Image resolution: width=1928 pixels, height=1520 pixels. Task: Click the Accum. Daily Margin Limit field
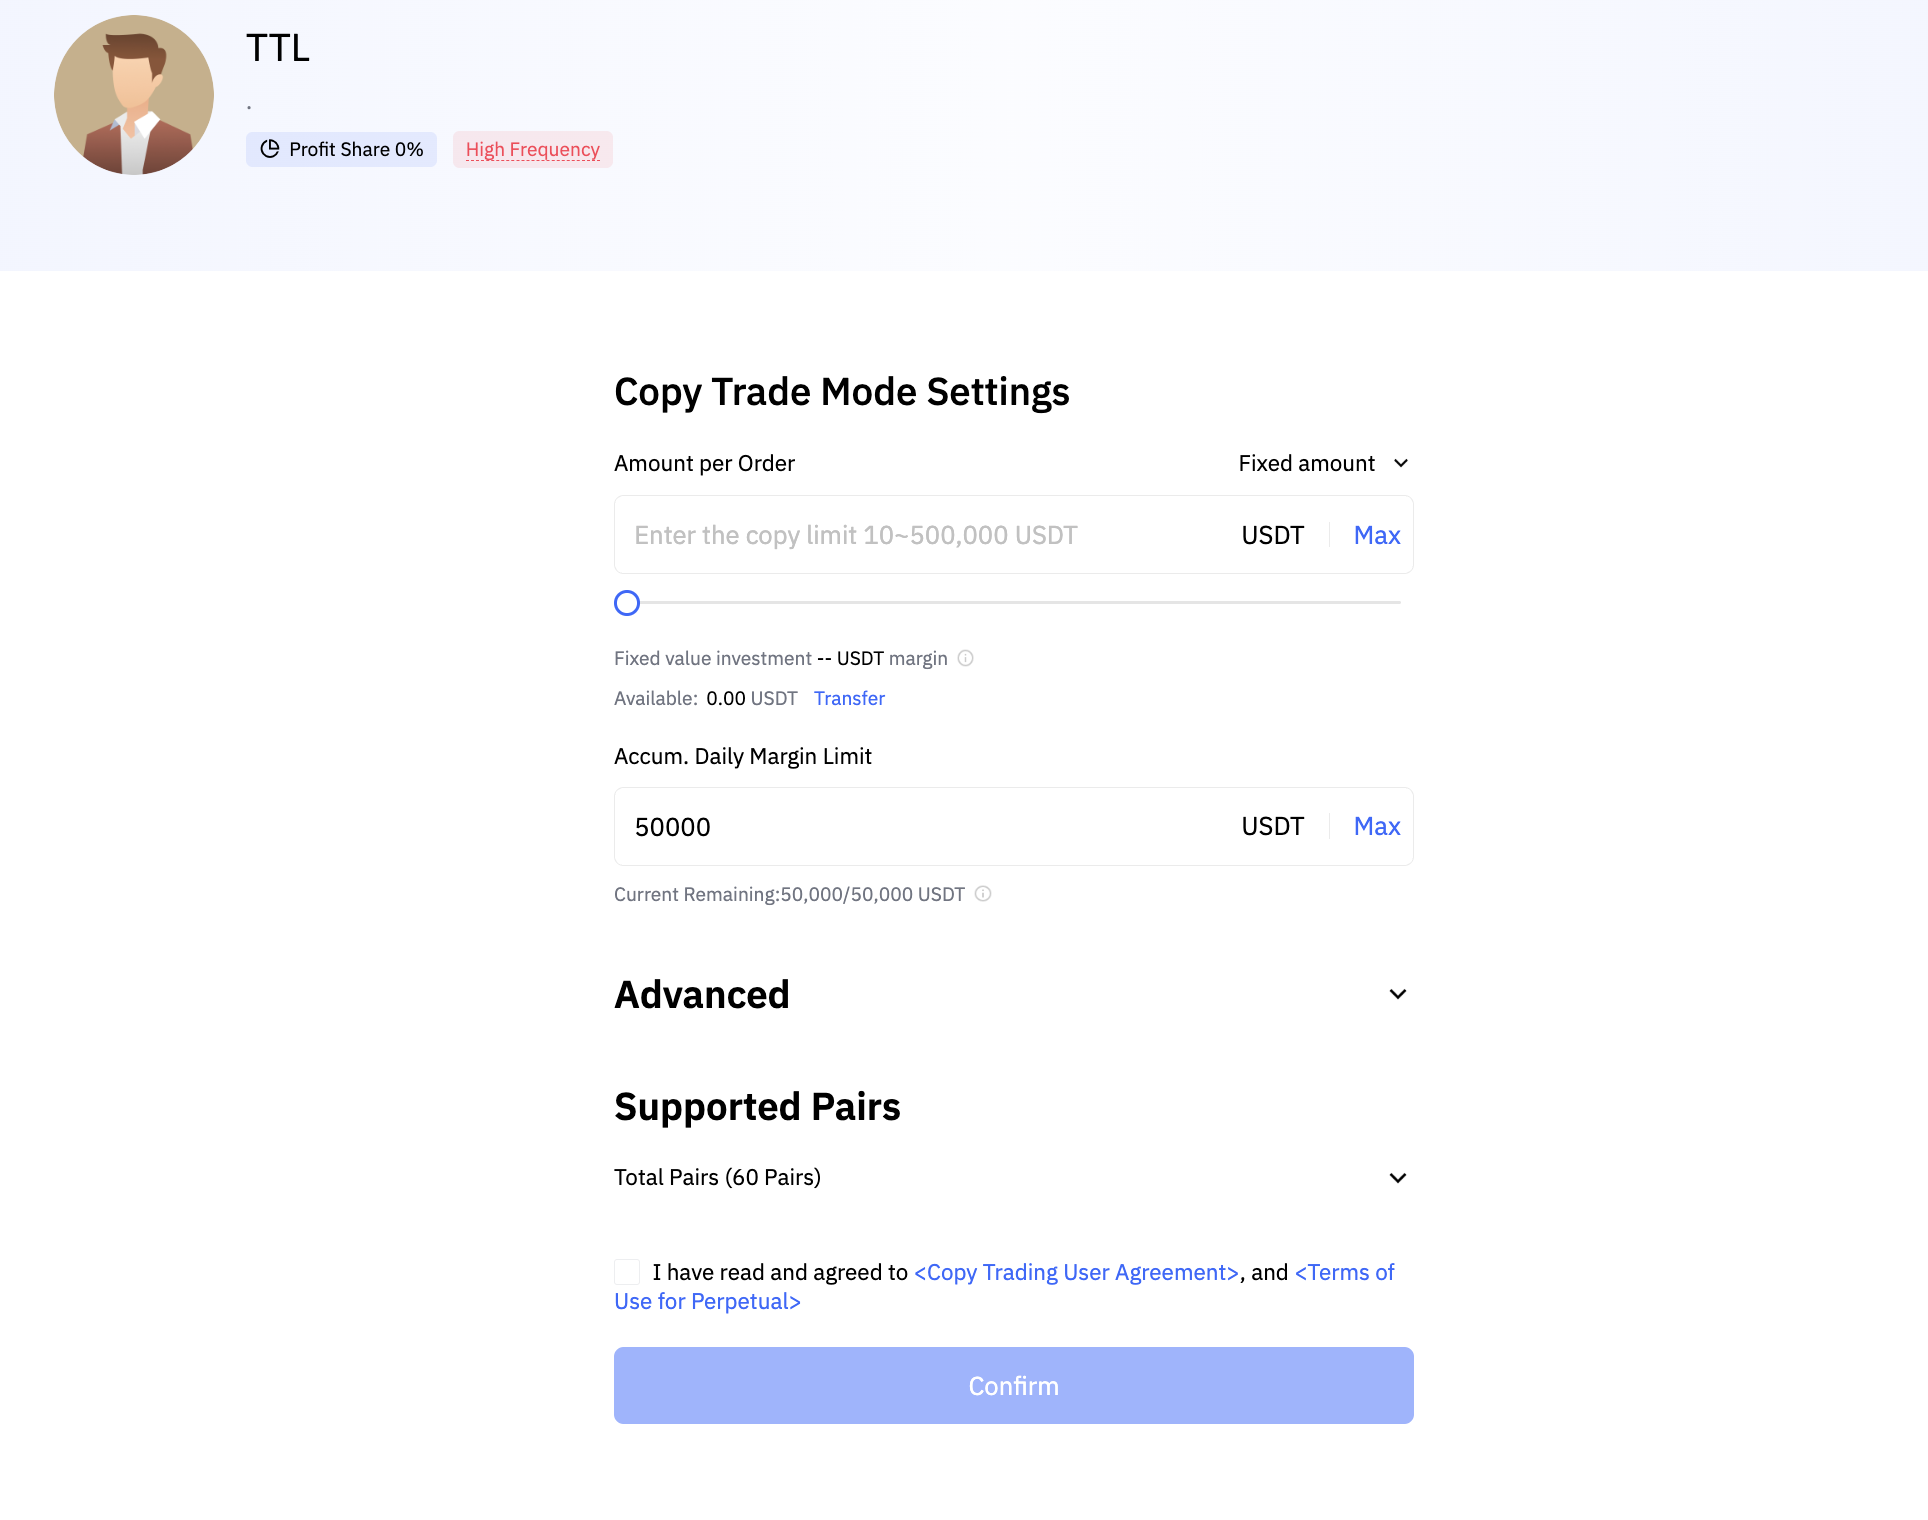click(x=920, y=827)
